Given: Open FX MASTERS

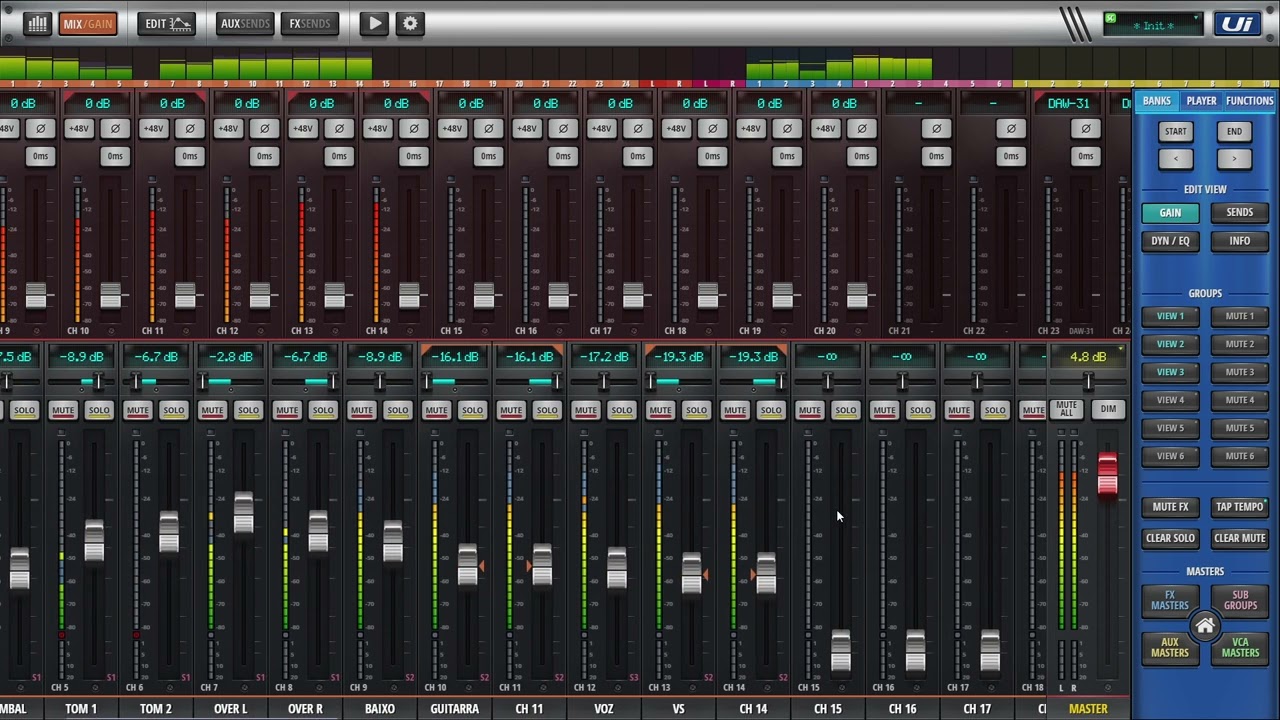Looking at the screenshot, I should pos(1169,600).
